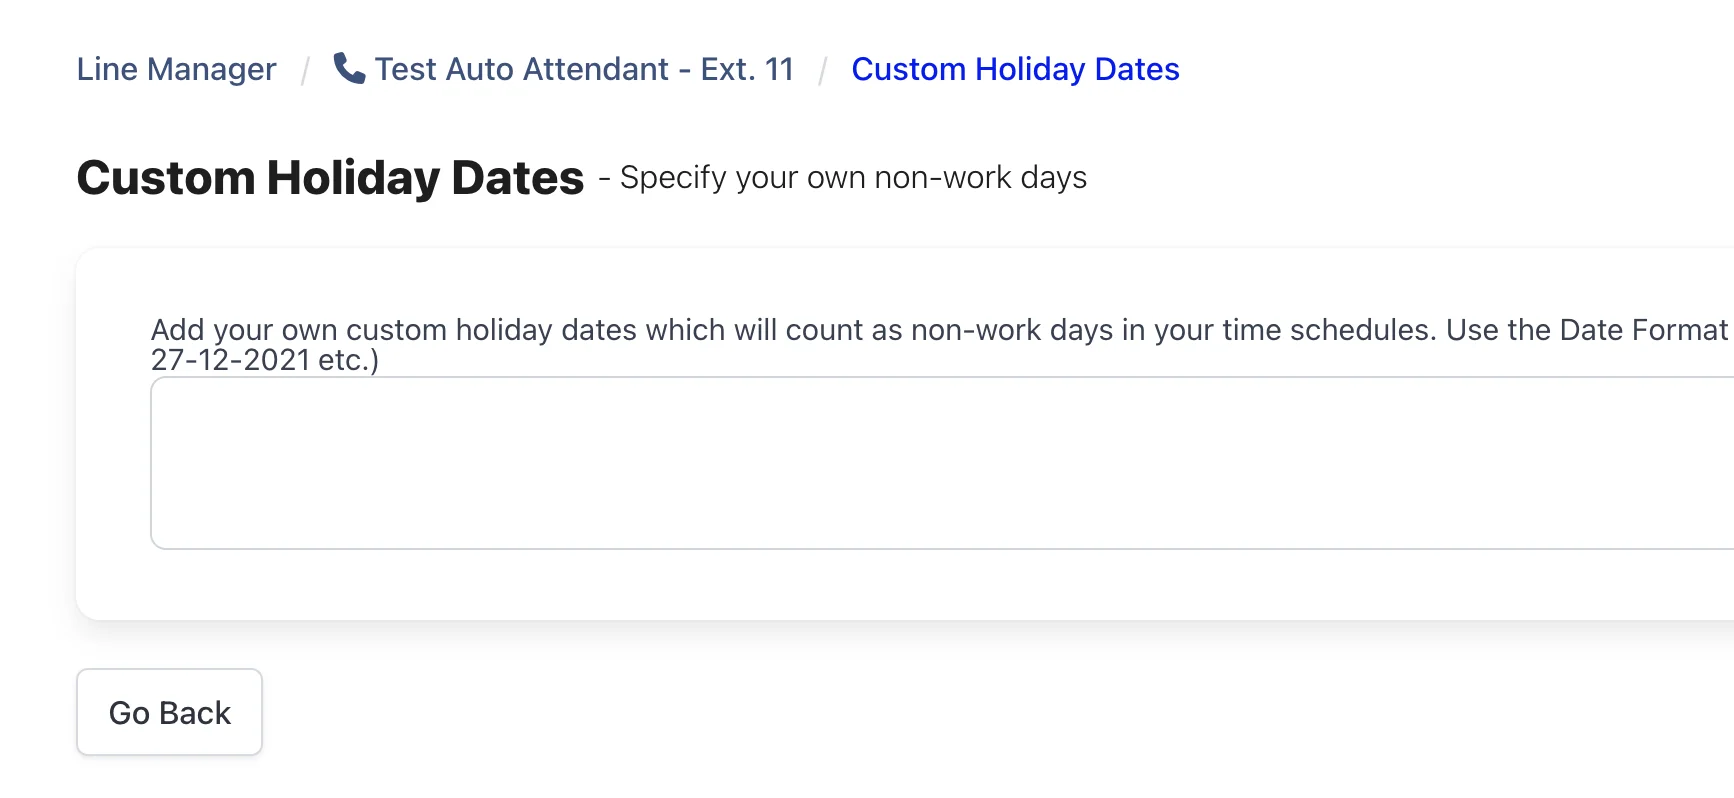1734x798 pixels.
Task: Return to previous page using Go Back
Action: point(168,712)
